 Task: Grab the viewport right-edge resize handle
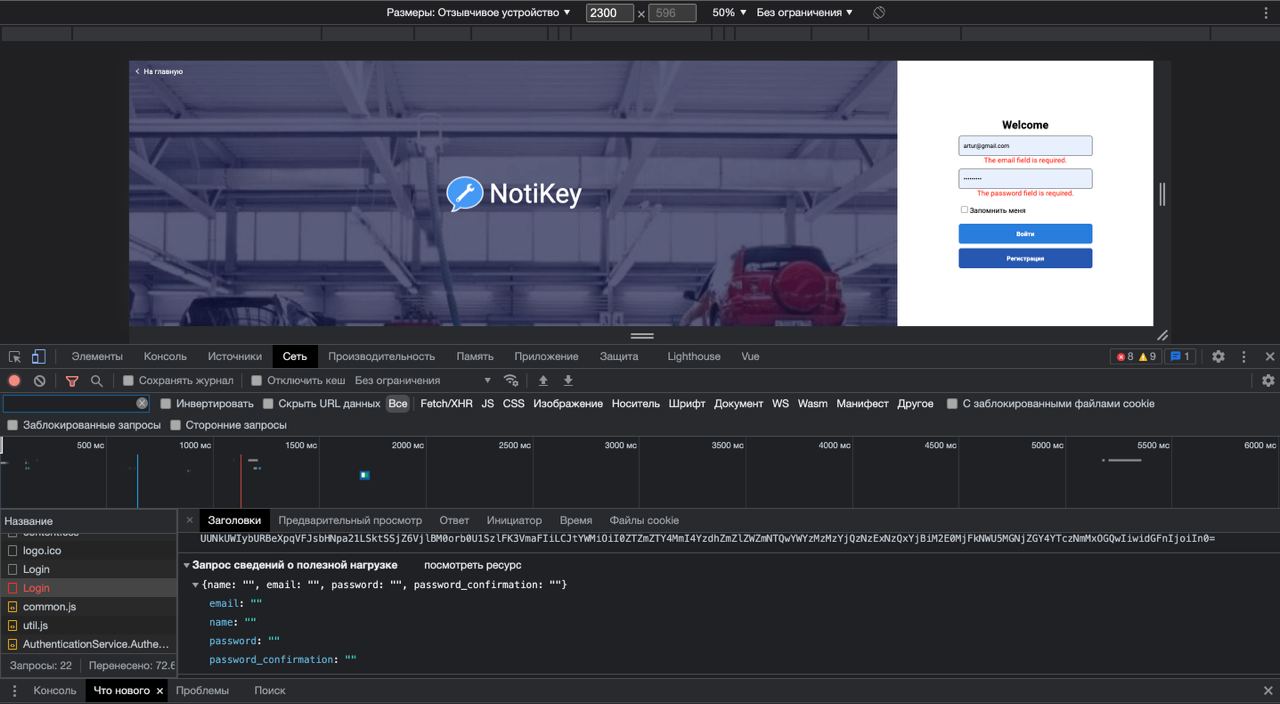[1162, 194]
